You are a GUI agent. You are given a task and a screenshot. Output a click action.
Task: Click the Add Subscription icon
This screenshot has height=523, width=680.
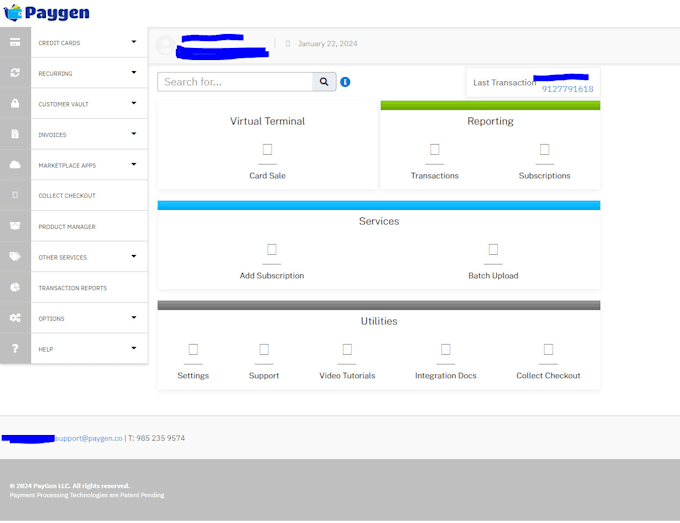272,249
